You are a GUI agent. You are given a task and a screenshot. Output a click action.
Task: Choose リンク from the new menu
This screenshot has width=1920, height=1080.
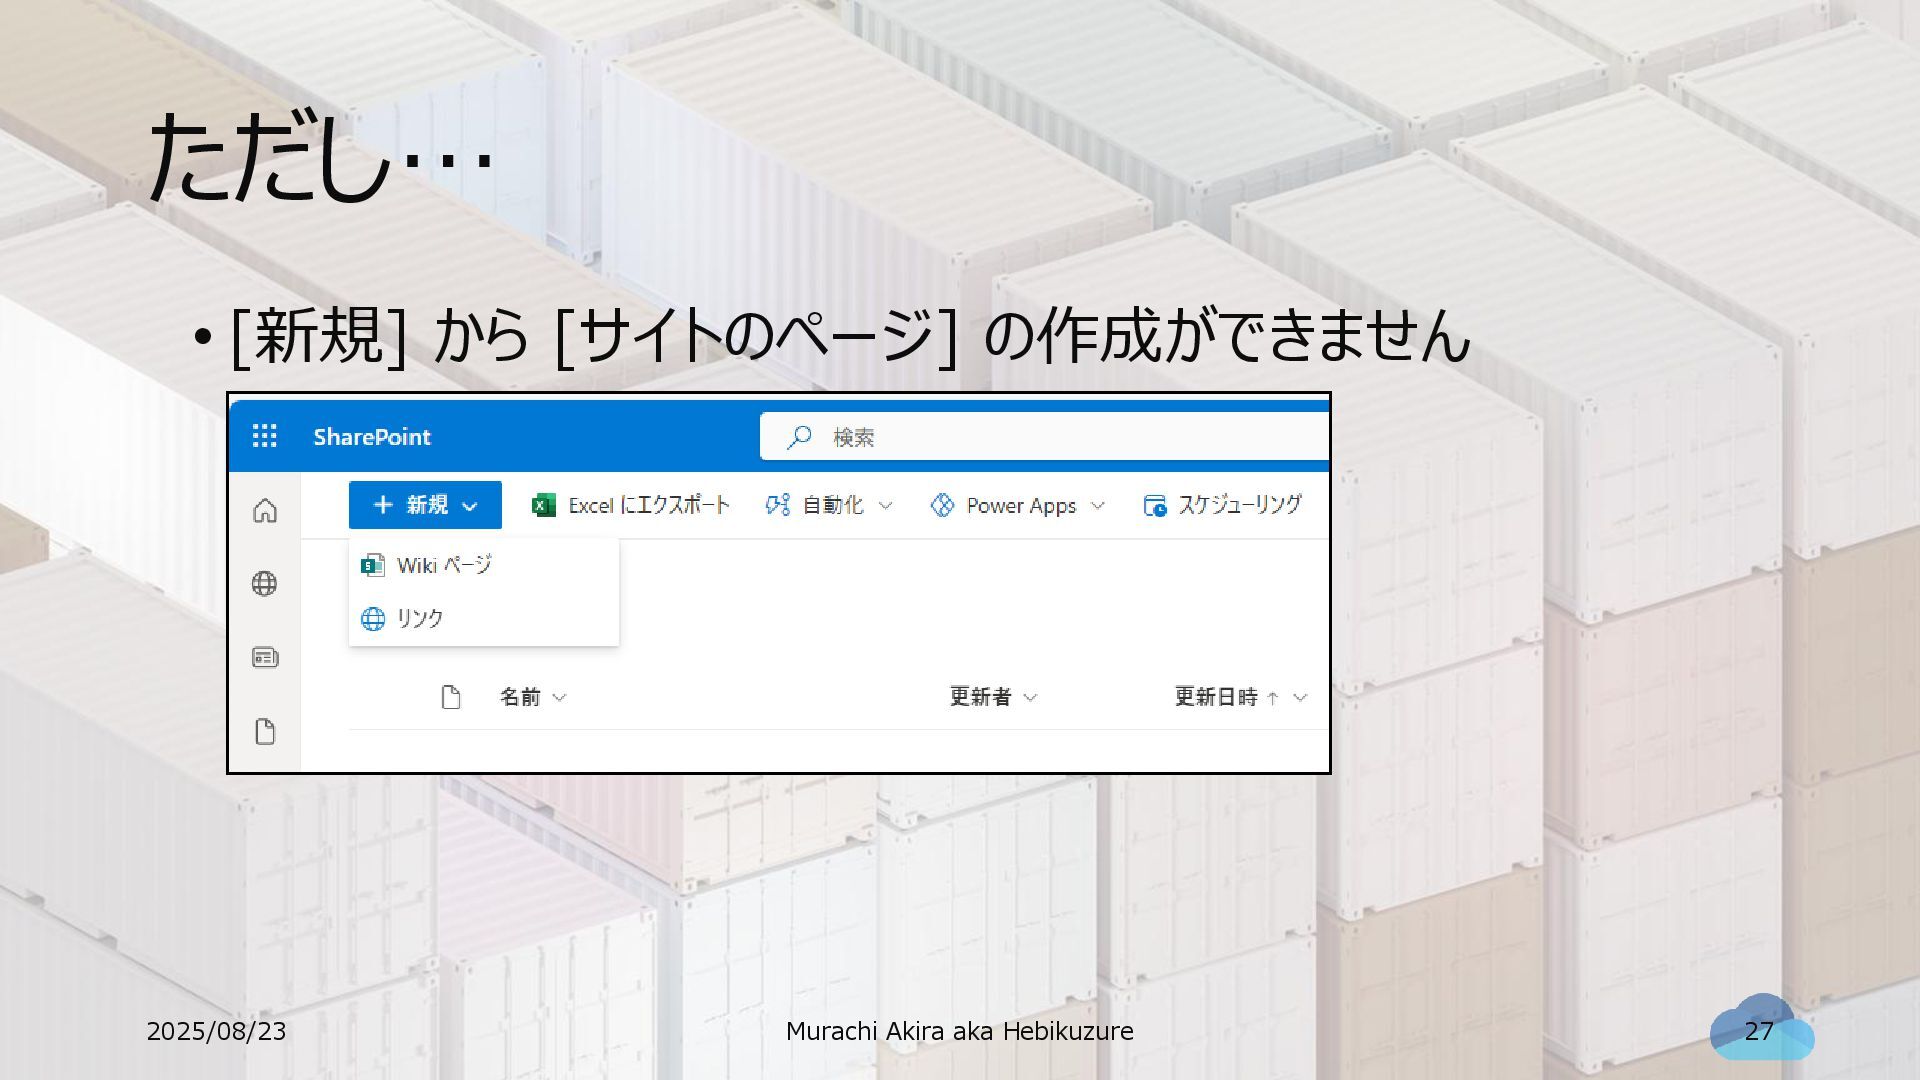(x=484, y=619)
